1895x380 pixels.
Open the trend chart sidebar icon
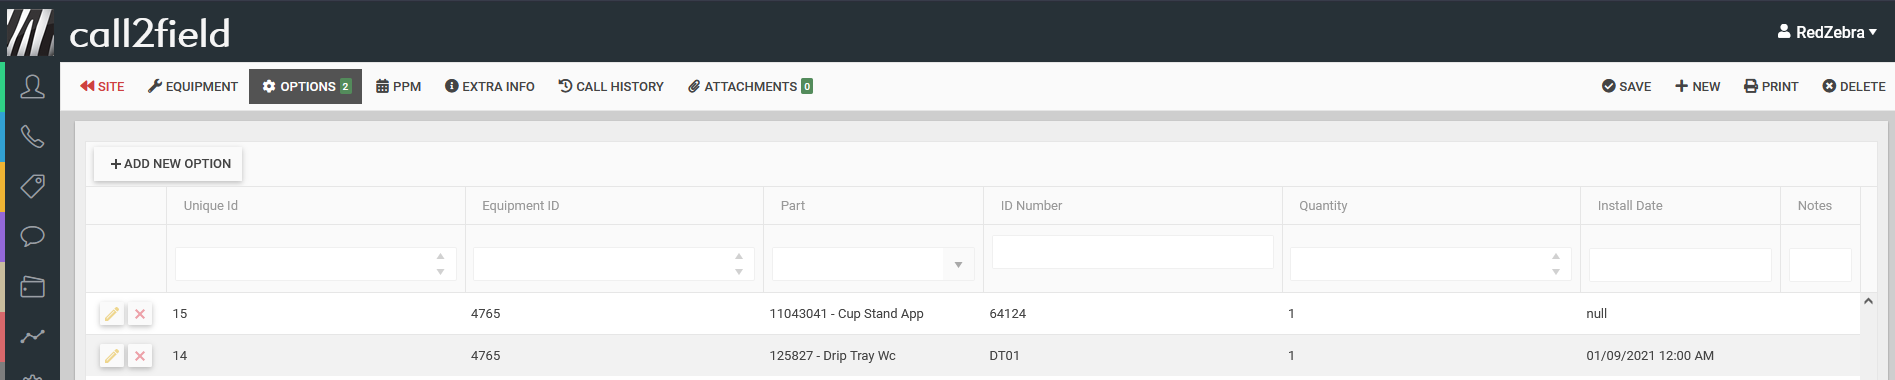(x=32, y=337)
